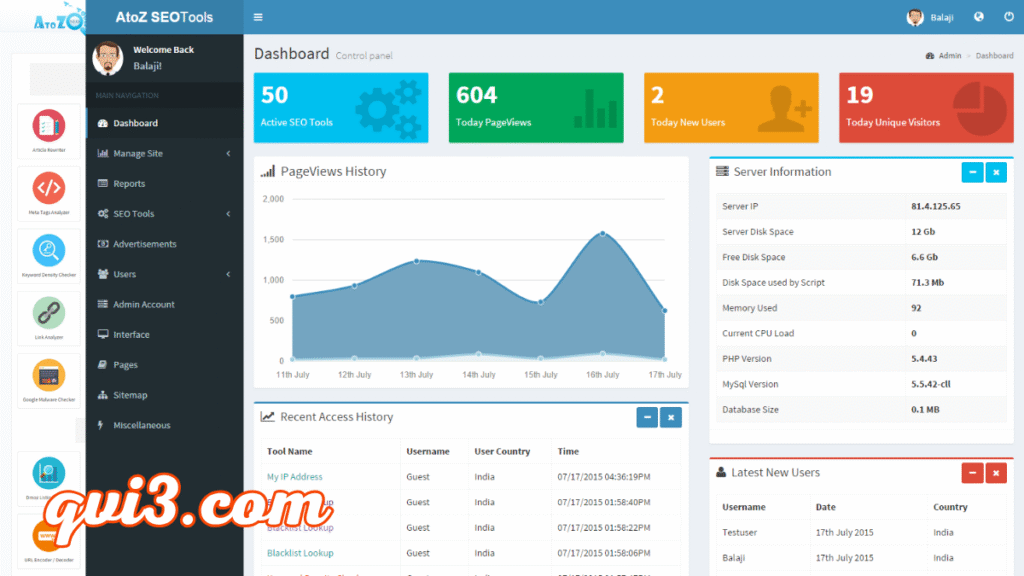Screen dimensions: 1024x576
Task: Close the Recent Access History panel
Action: pos(671,417)
